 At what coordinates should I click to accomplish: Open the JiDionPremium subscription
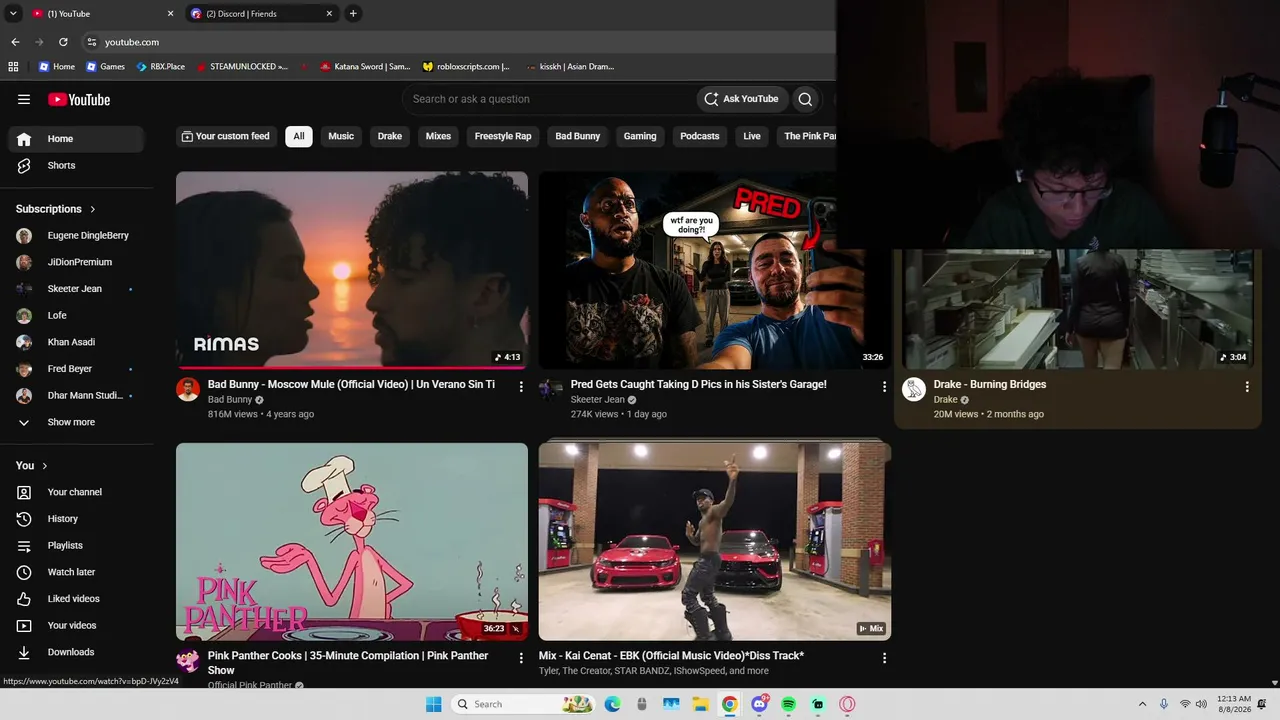(76, 262)
